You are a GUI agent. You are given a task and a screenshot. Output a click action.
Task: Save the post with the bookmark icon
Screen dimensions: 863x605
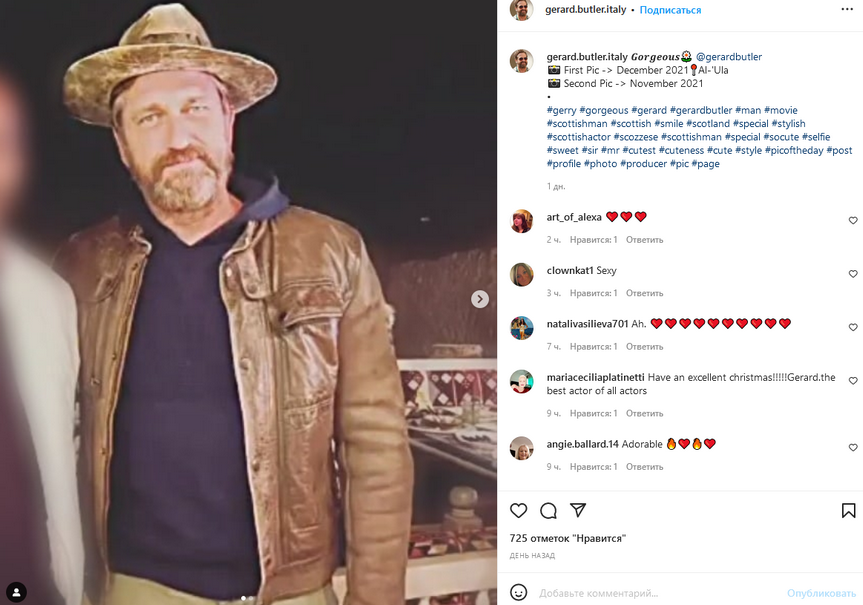tap(848, 511)
